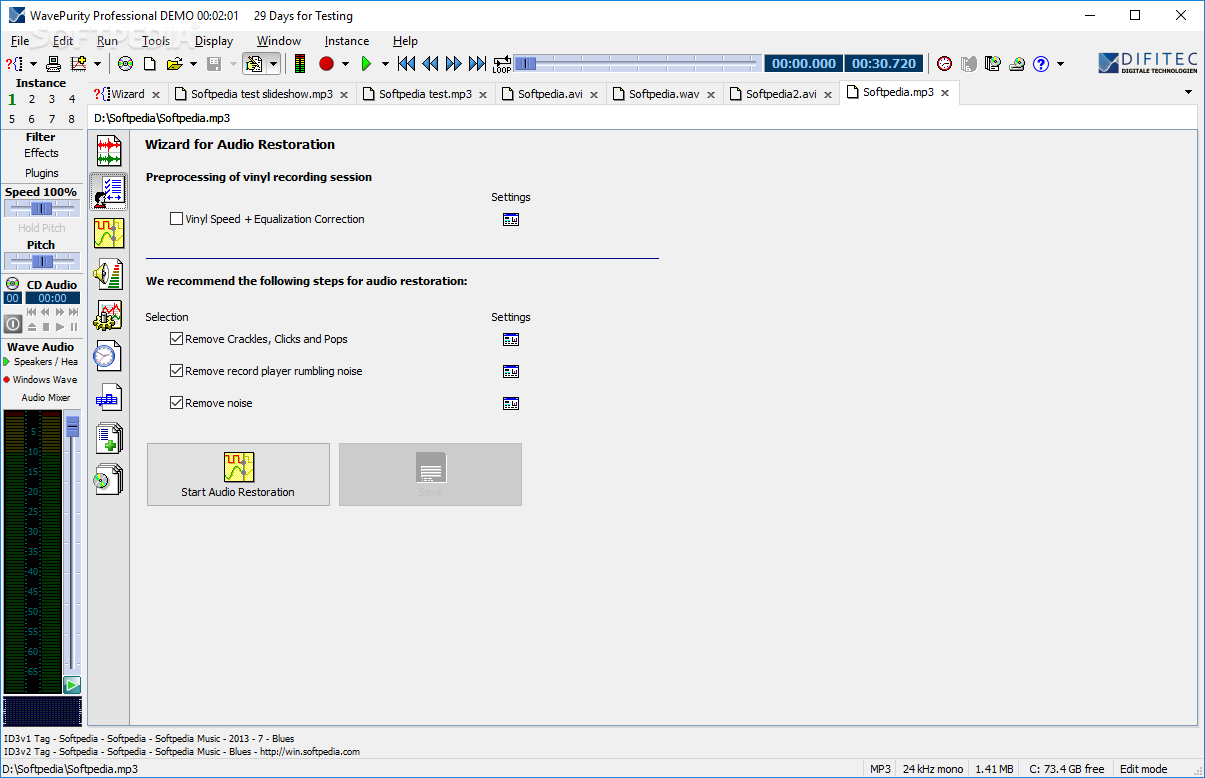Start recording with the red record button
The image size is (1205, 778).
click(326, 64)
